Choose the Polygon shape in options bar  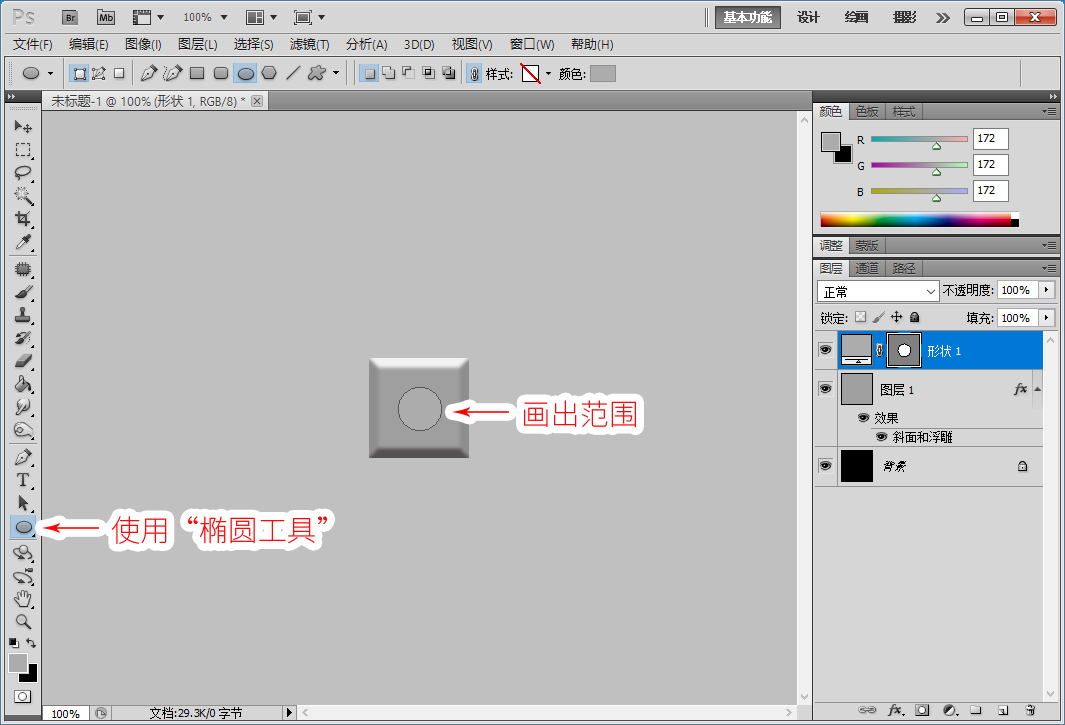[269, 73]
